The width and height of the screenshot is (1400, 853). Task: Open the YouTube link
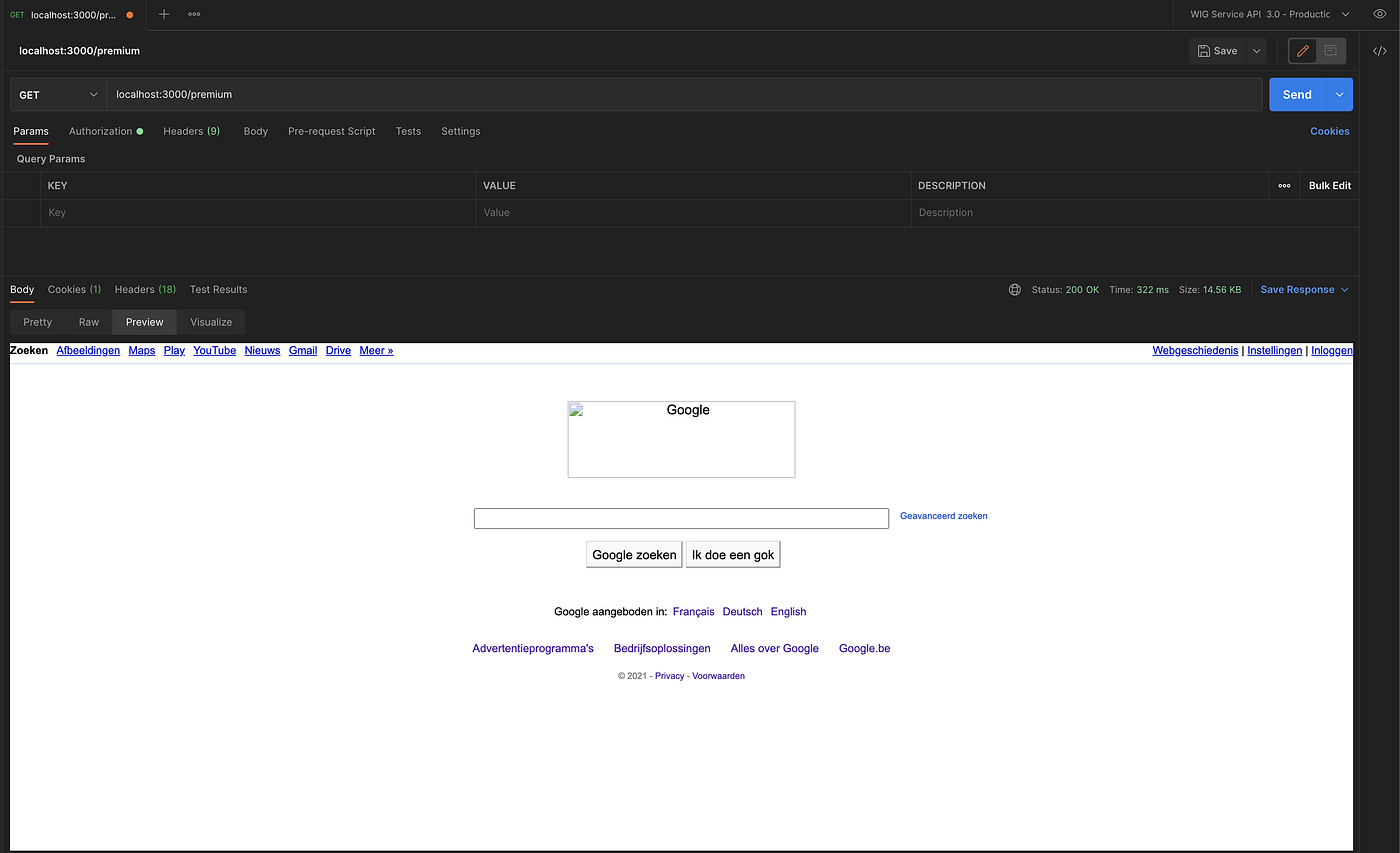[215, 351]
